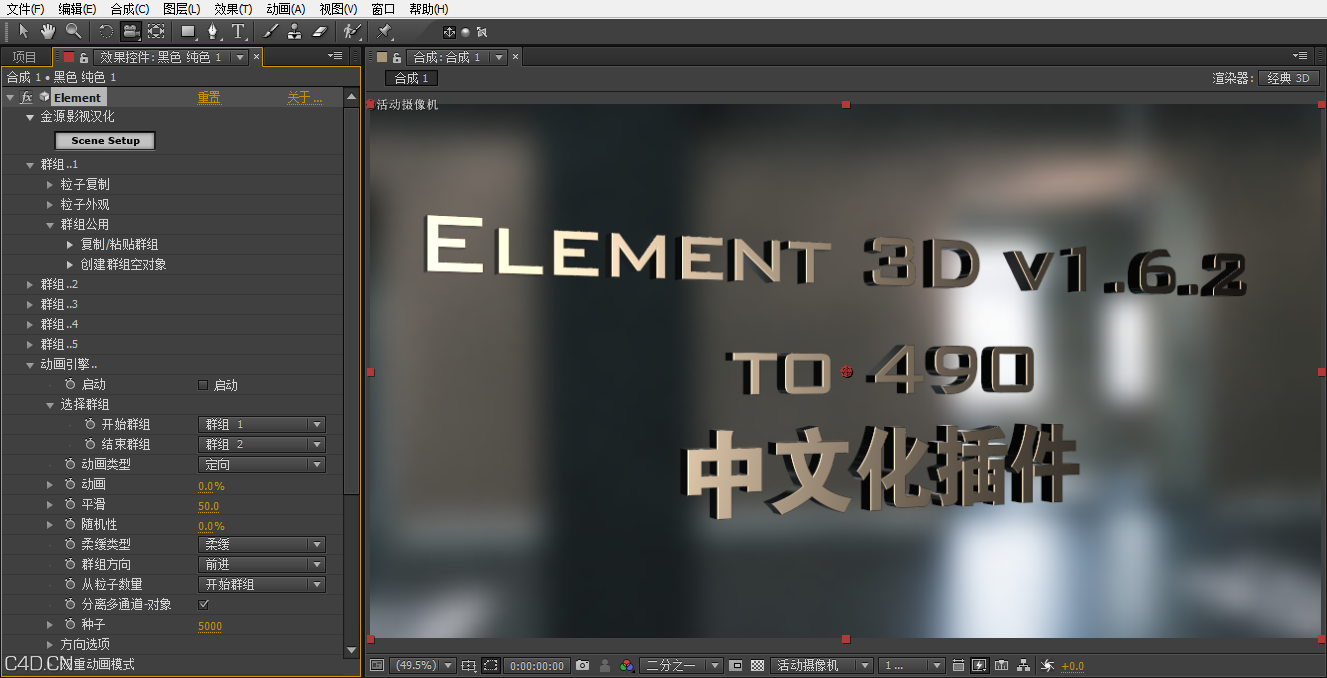Select the Hand tool in the toolbar
The height and width of the screenshot is (678, 1327).
(x=47, y=31)
